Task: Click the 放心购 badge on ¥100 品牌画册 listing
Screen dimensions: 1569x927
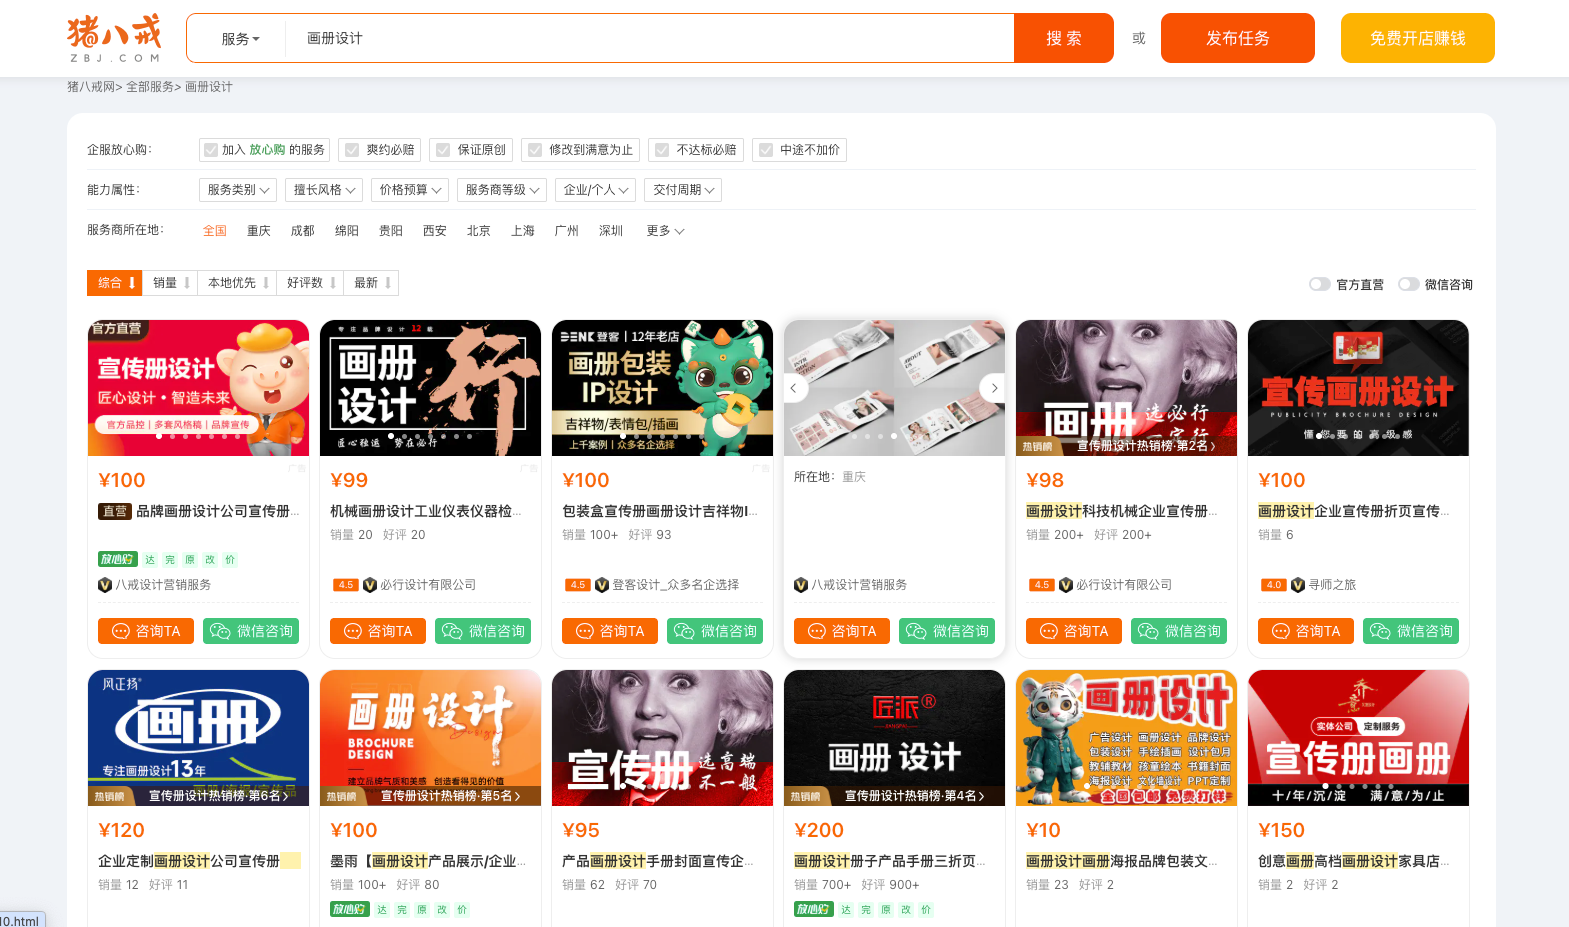Action: pyautogui.click(x=117, y=560)
